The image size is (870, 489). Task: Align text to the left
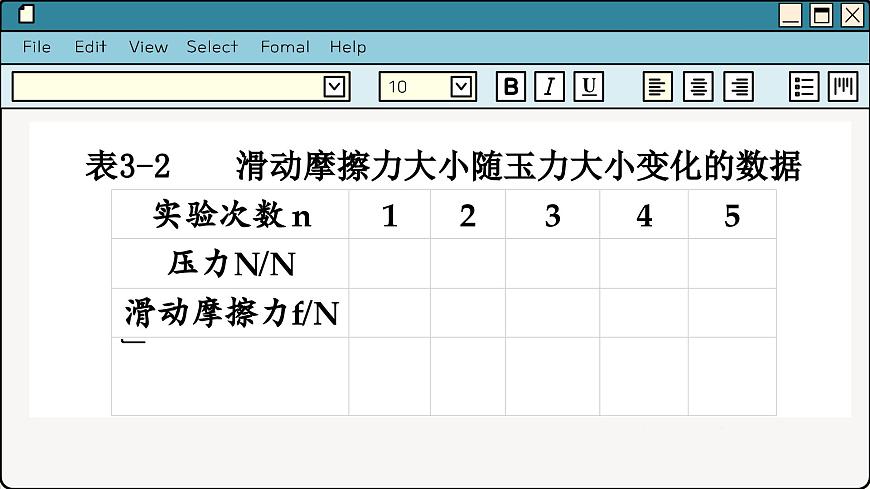(x=657, y=87)
